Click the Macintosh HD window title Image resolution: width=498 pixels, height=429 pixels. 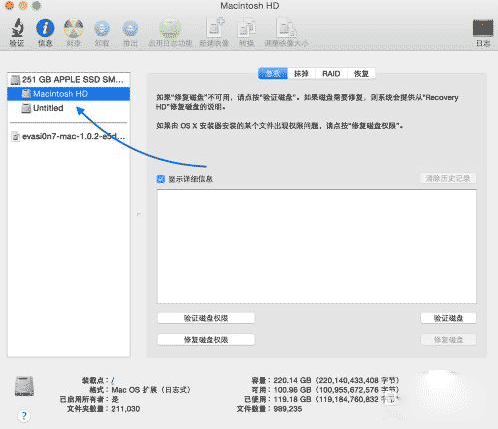(250, 6)
